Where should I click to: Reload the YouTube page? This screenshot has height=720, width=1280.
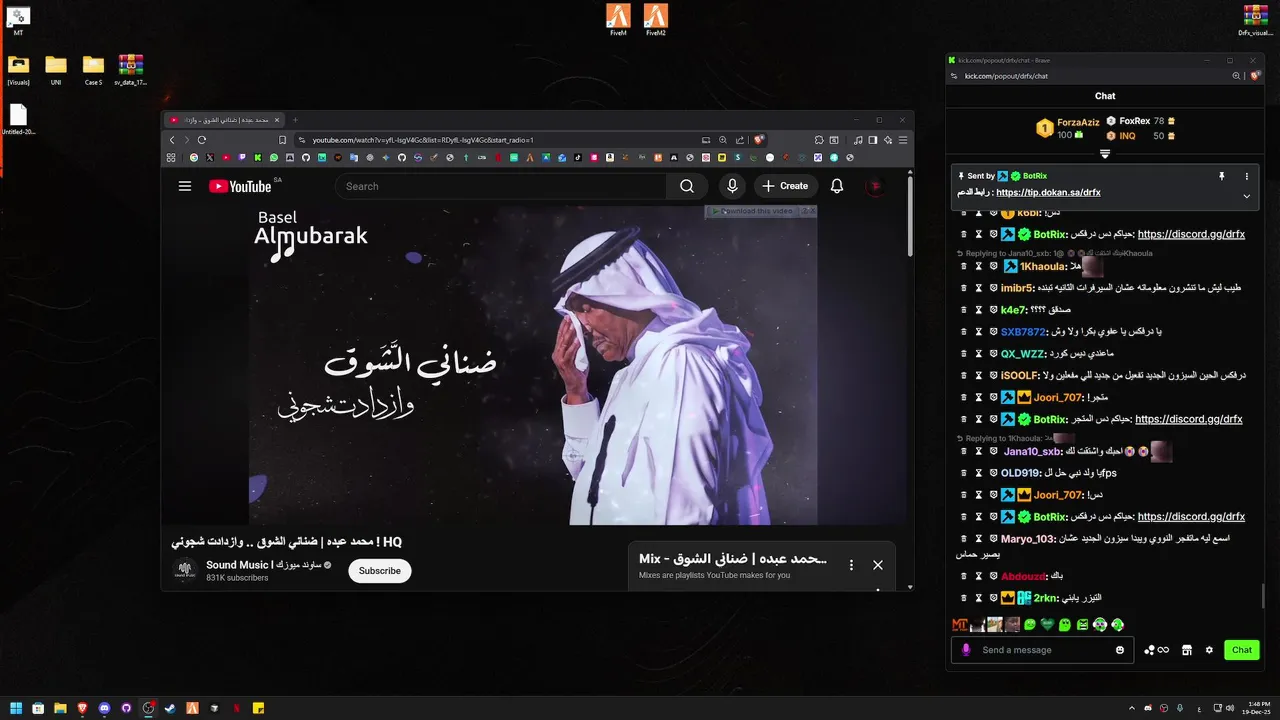point(202,140)
